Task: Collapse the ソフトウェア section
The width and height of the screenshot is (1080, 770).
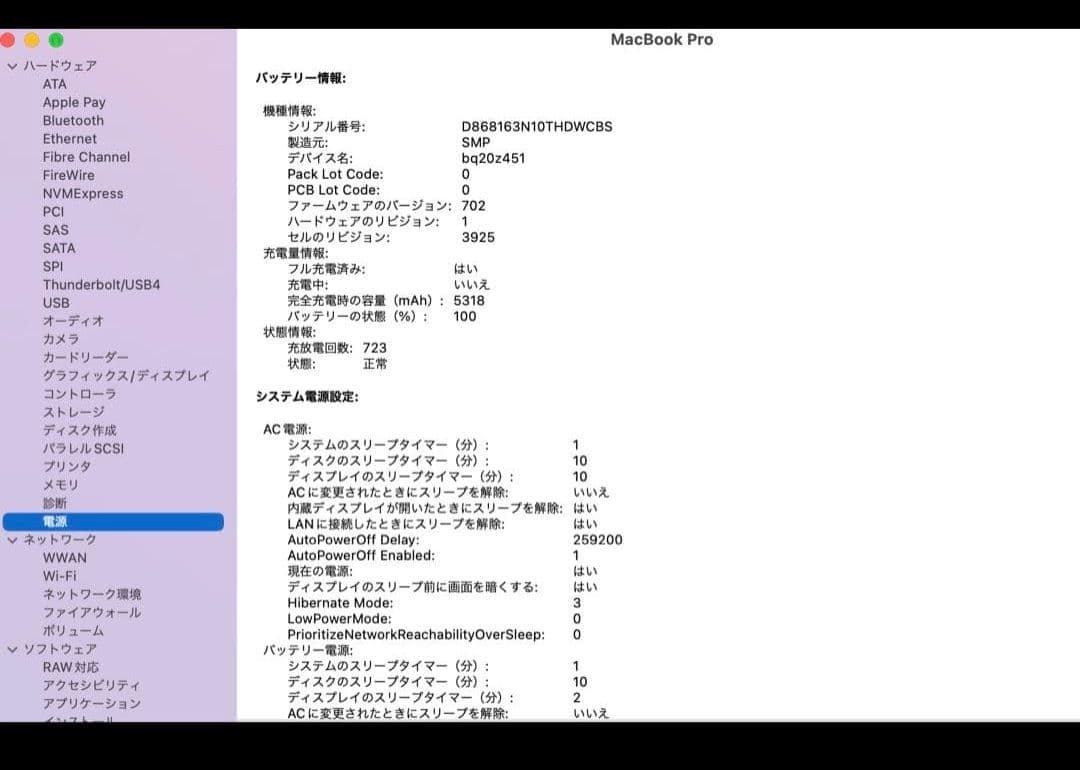Action: tap(12, 648)
